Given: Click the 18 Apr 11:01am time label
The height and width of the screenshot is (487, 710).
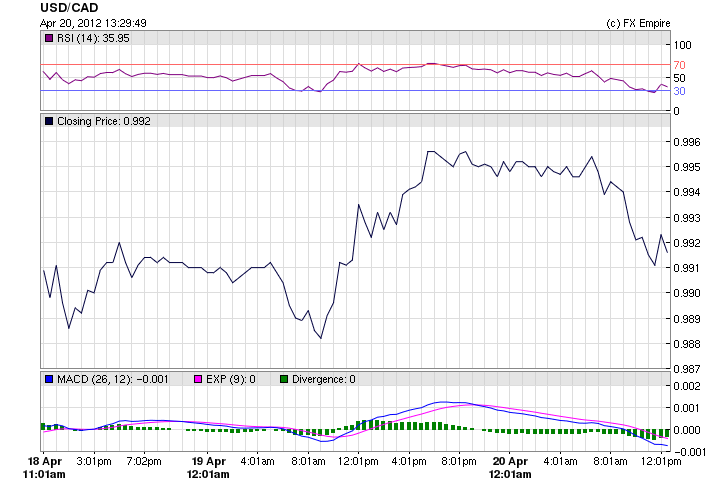Looking at the screenshot, I should (44, 468).
